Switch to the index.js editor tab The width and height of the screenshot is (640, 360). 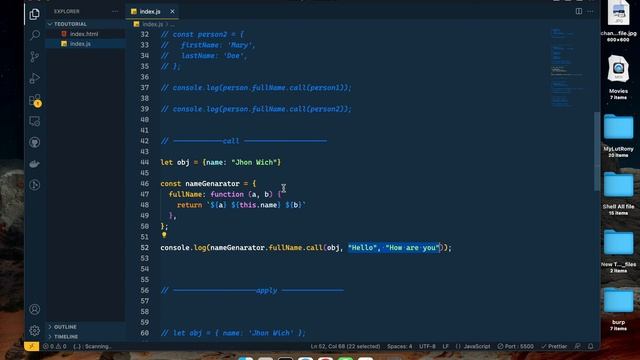coord(150,11)
